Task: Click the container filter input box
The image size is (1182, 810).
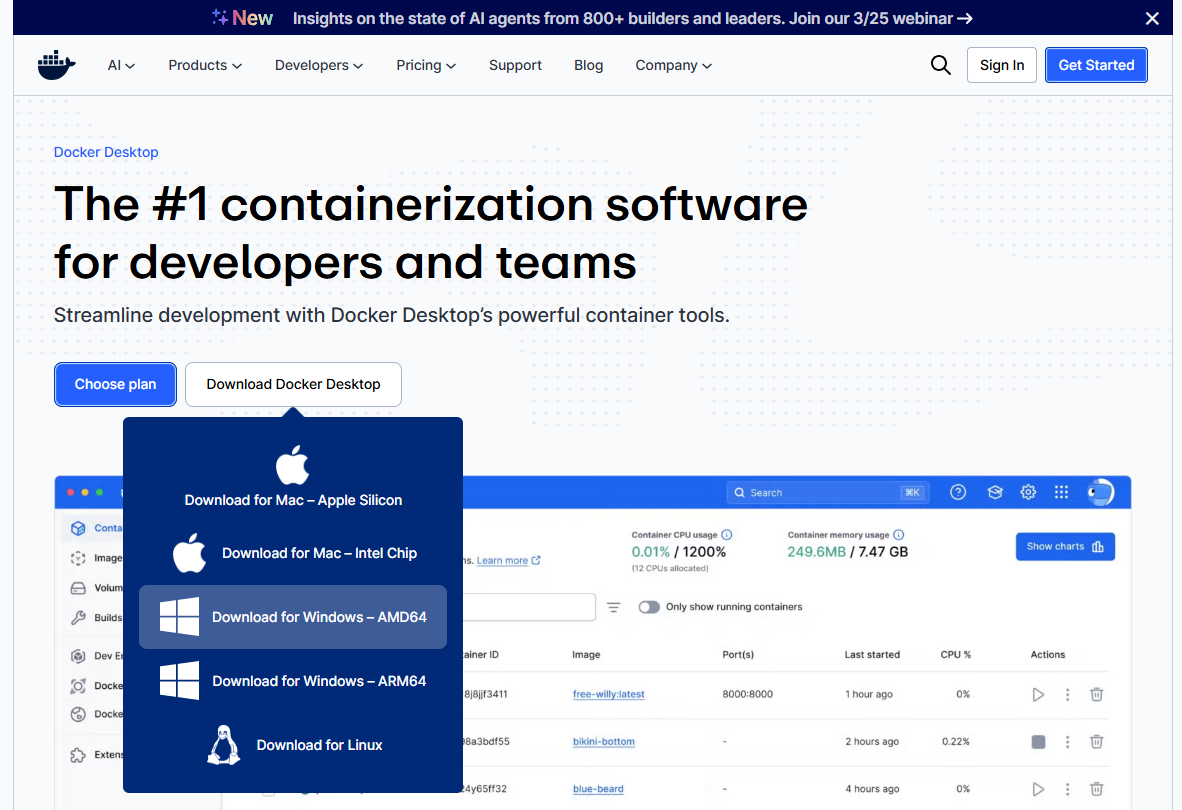Action: pyautogui.click(x=529, y=607)
